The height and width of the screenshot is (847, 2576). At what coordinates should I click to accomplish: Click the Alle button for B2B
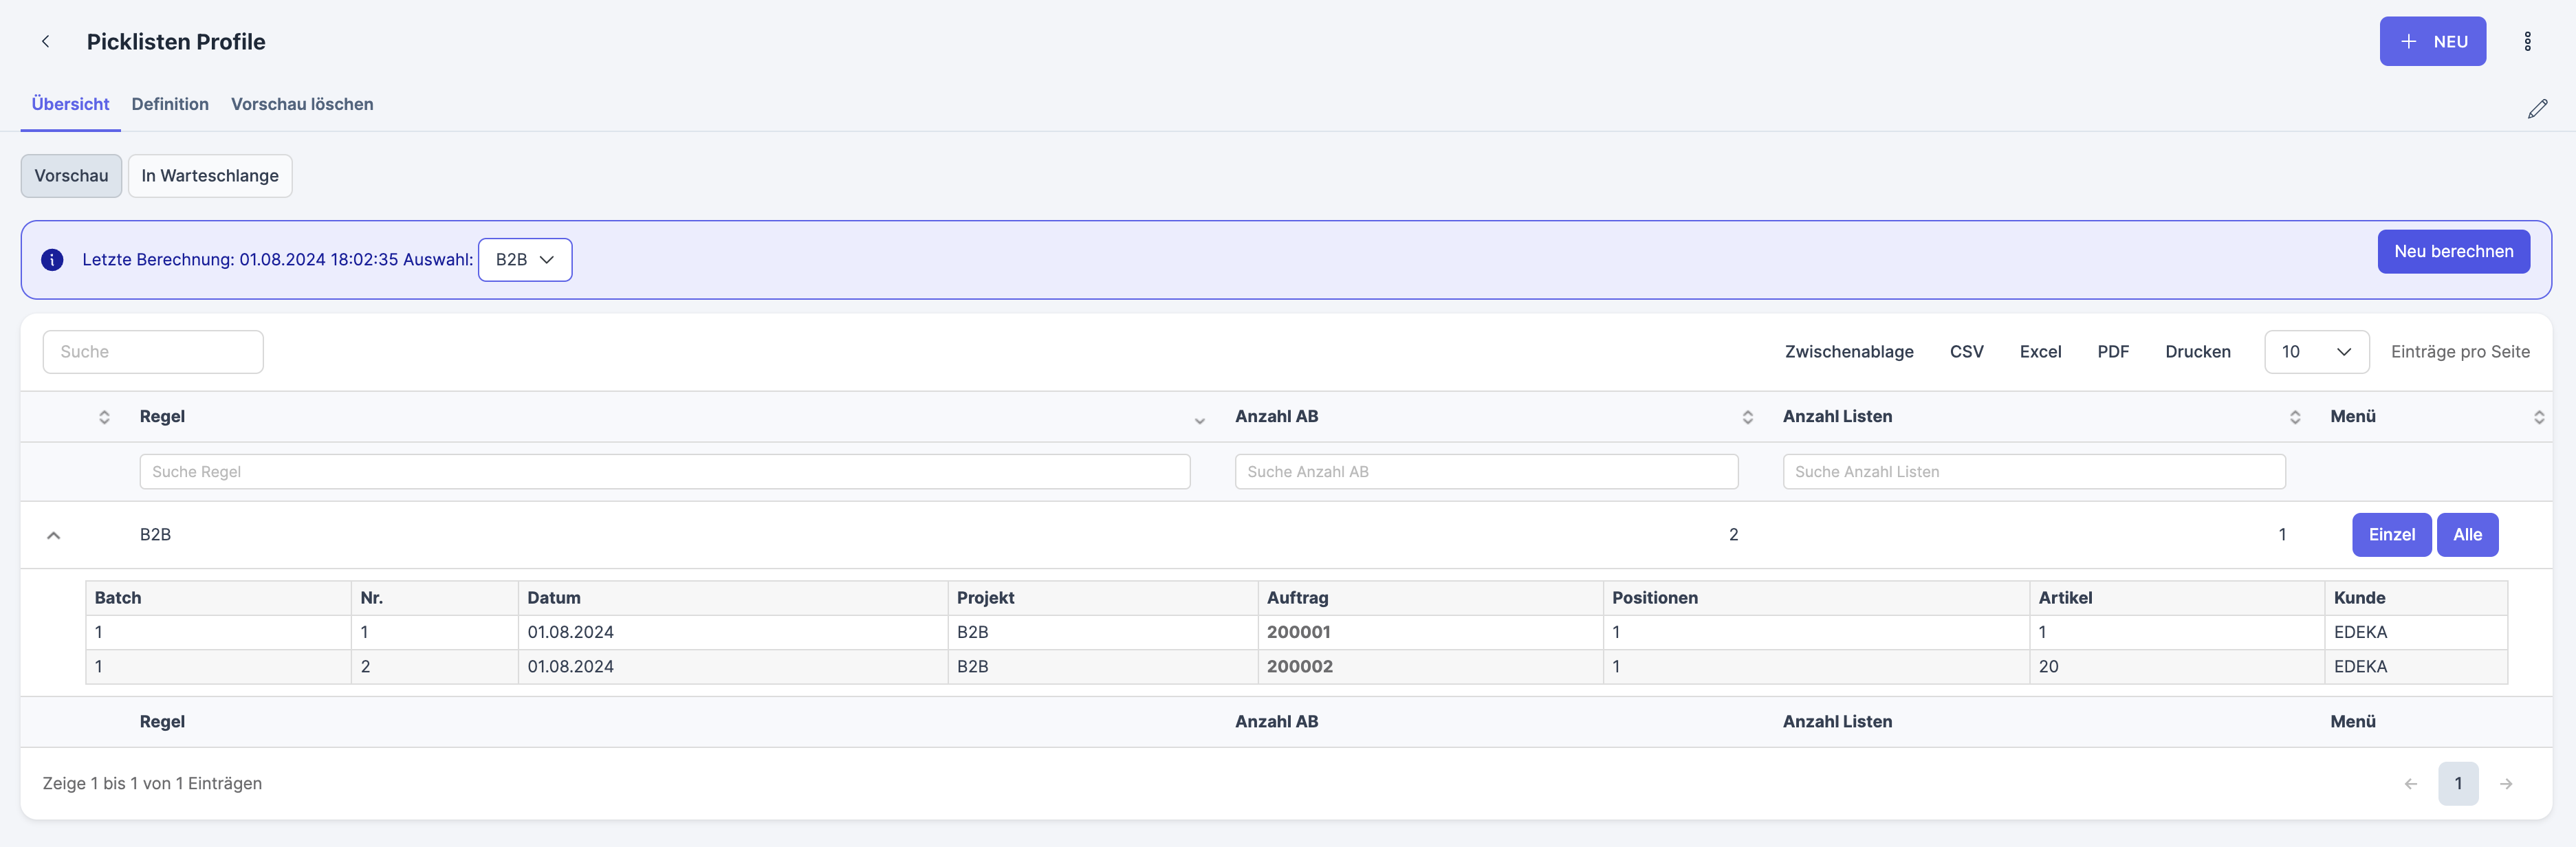tap(2467, 535)
